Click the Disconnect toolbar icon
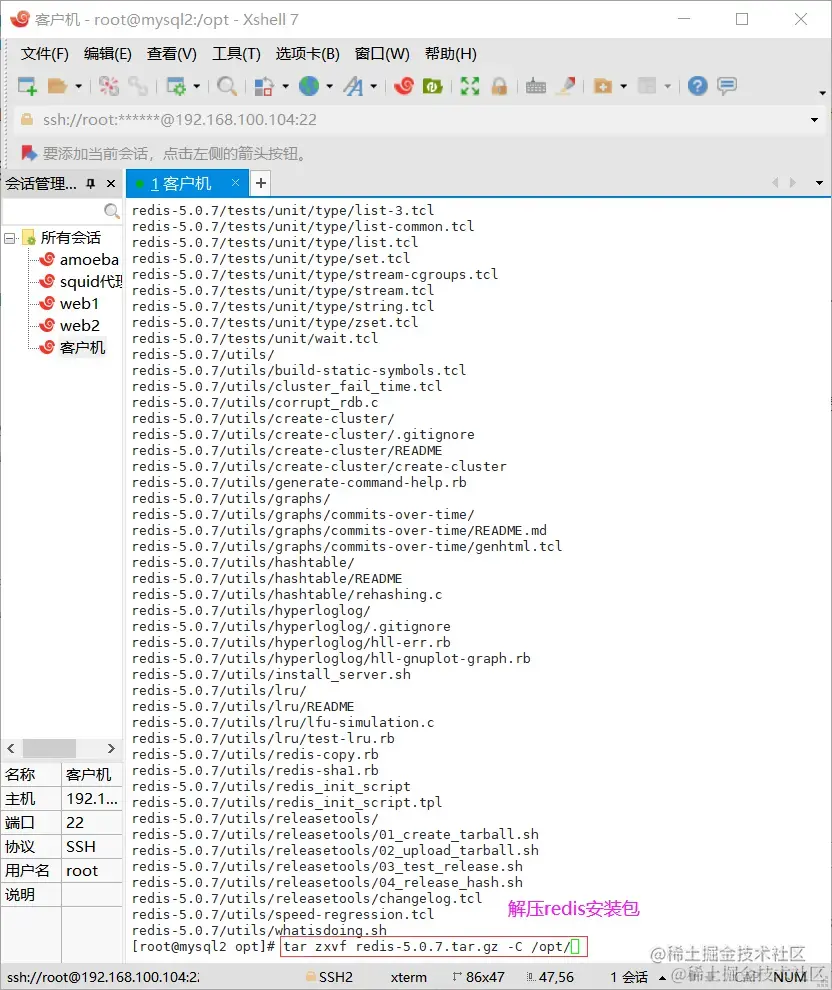 (109, 86)
